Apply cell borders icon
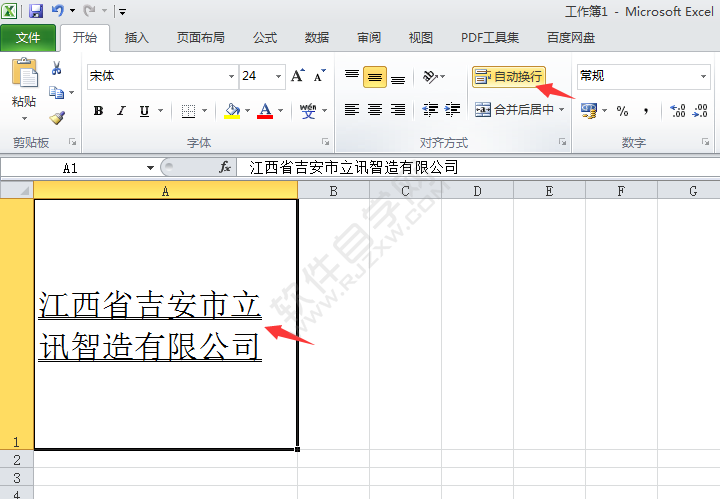Image resolution: width=720 pixels, height=499 pixels. [188, 111]
